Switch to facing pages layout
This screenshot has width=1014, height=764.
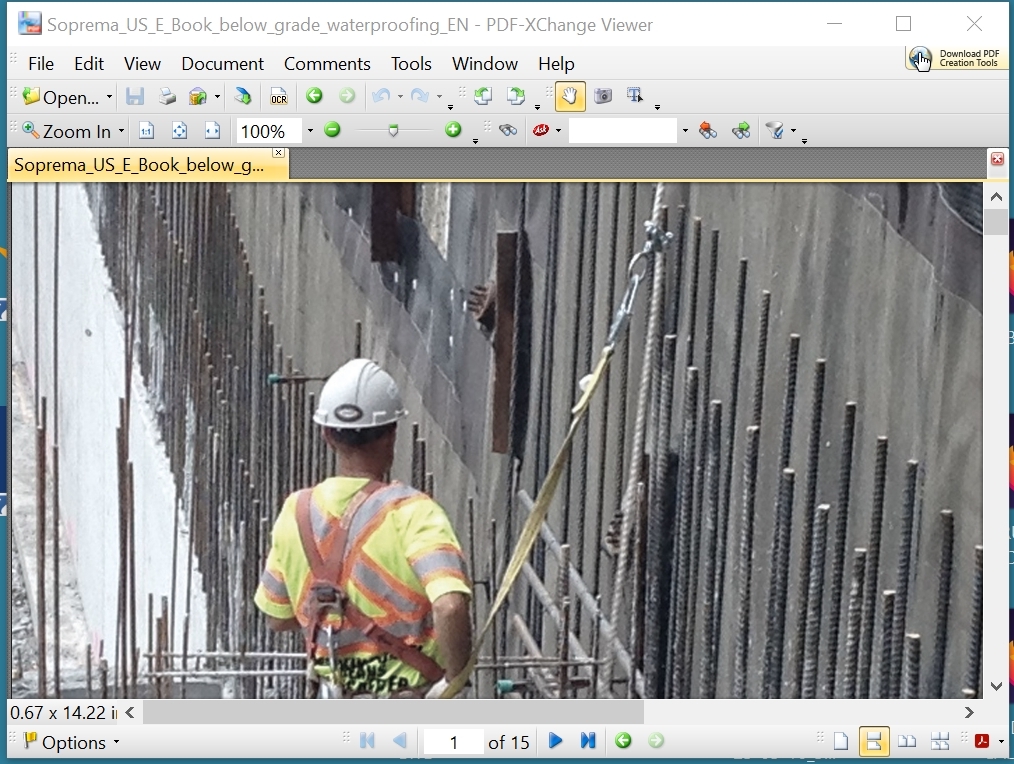[907, 741]
